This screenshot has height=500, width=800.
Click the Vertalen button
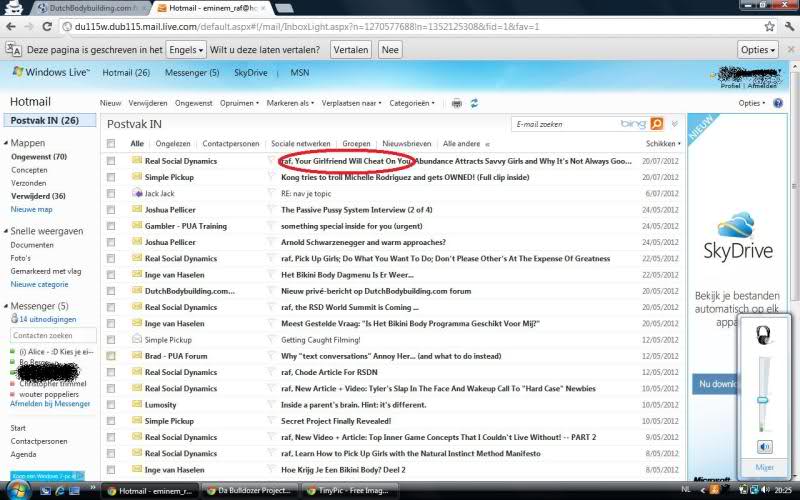coord(351,49)
